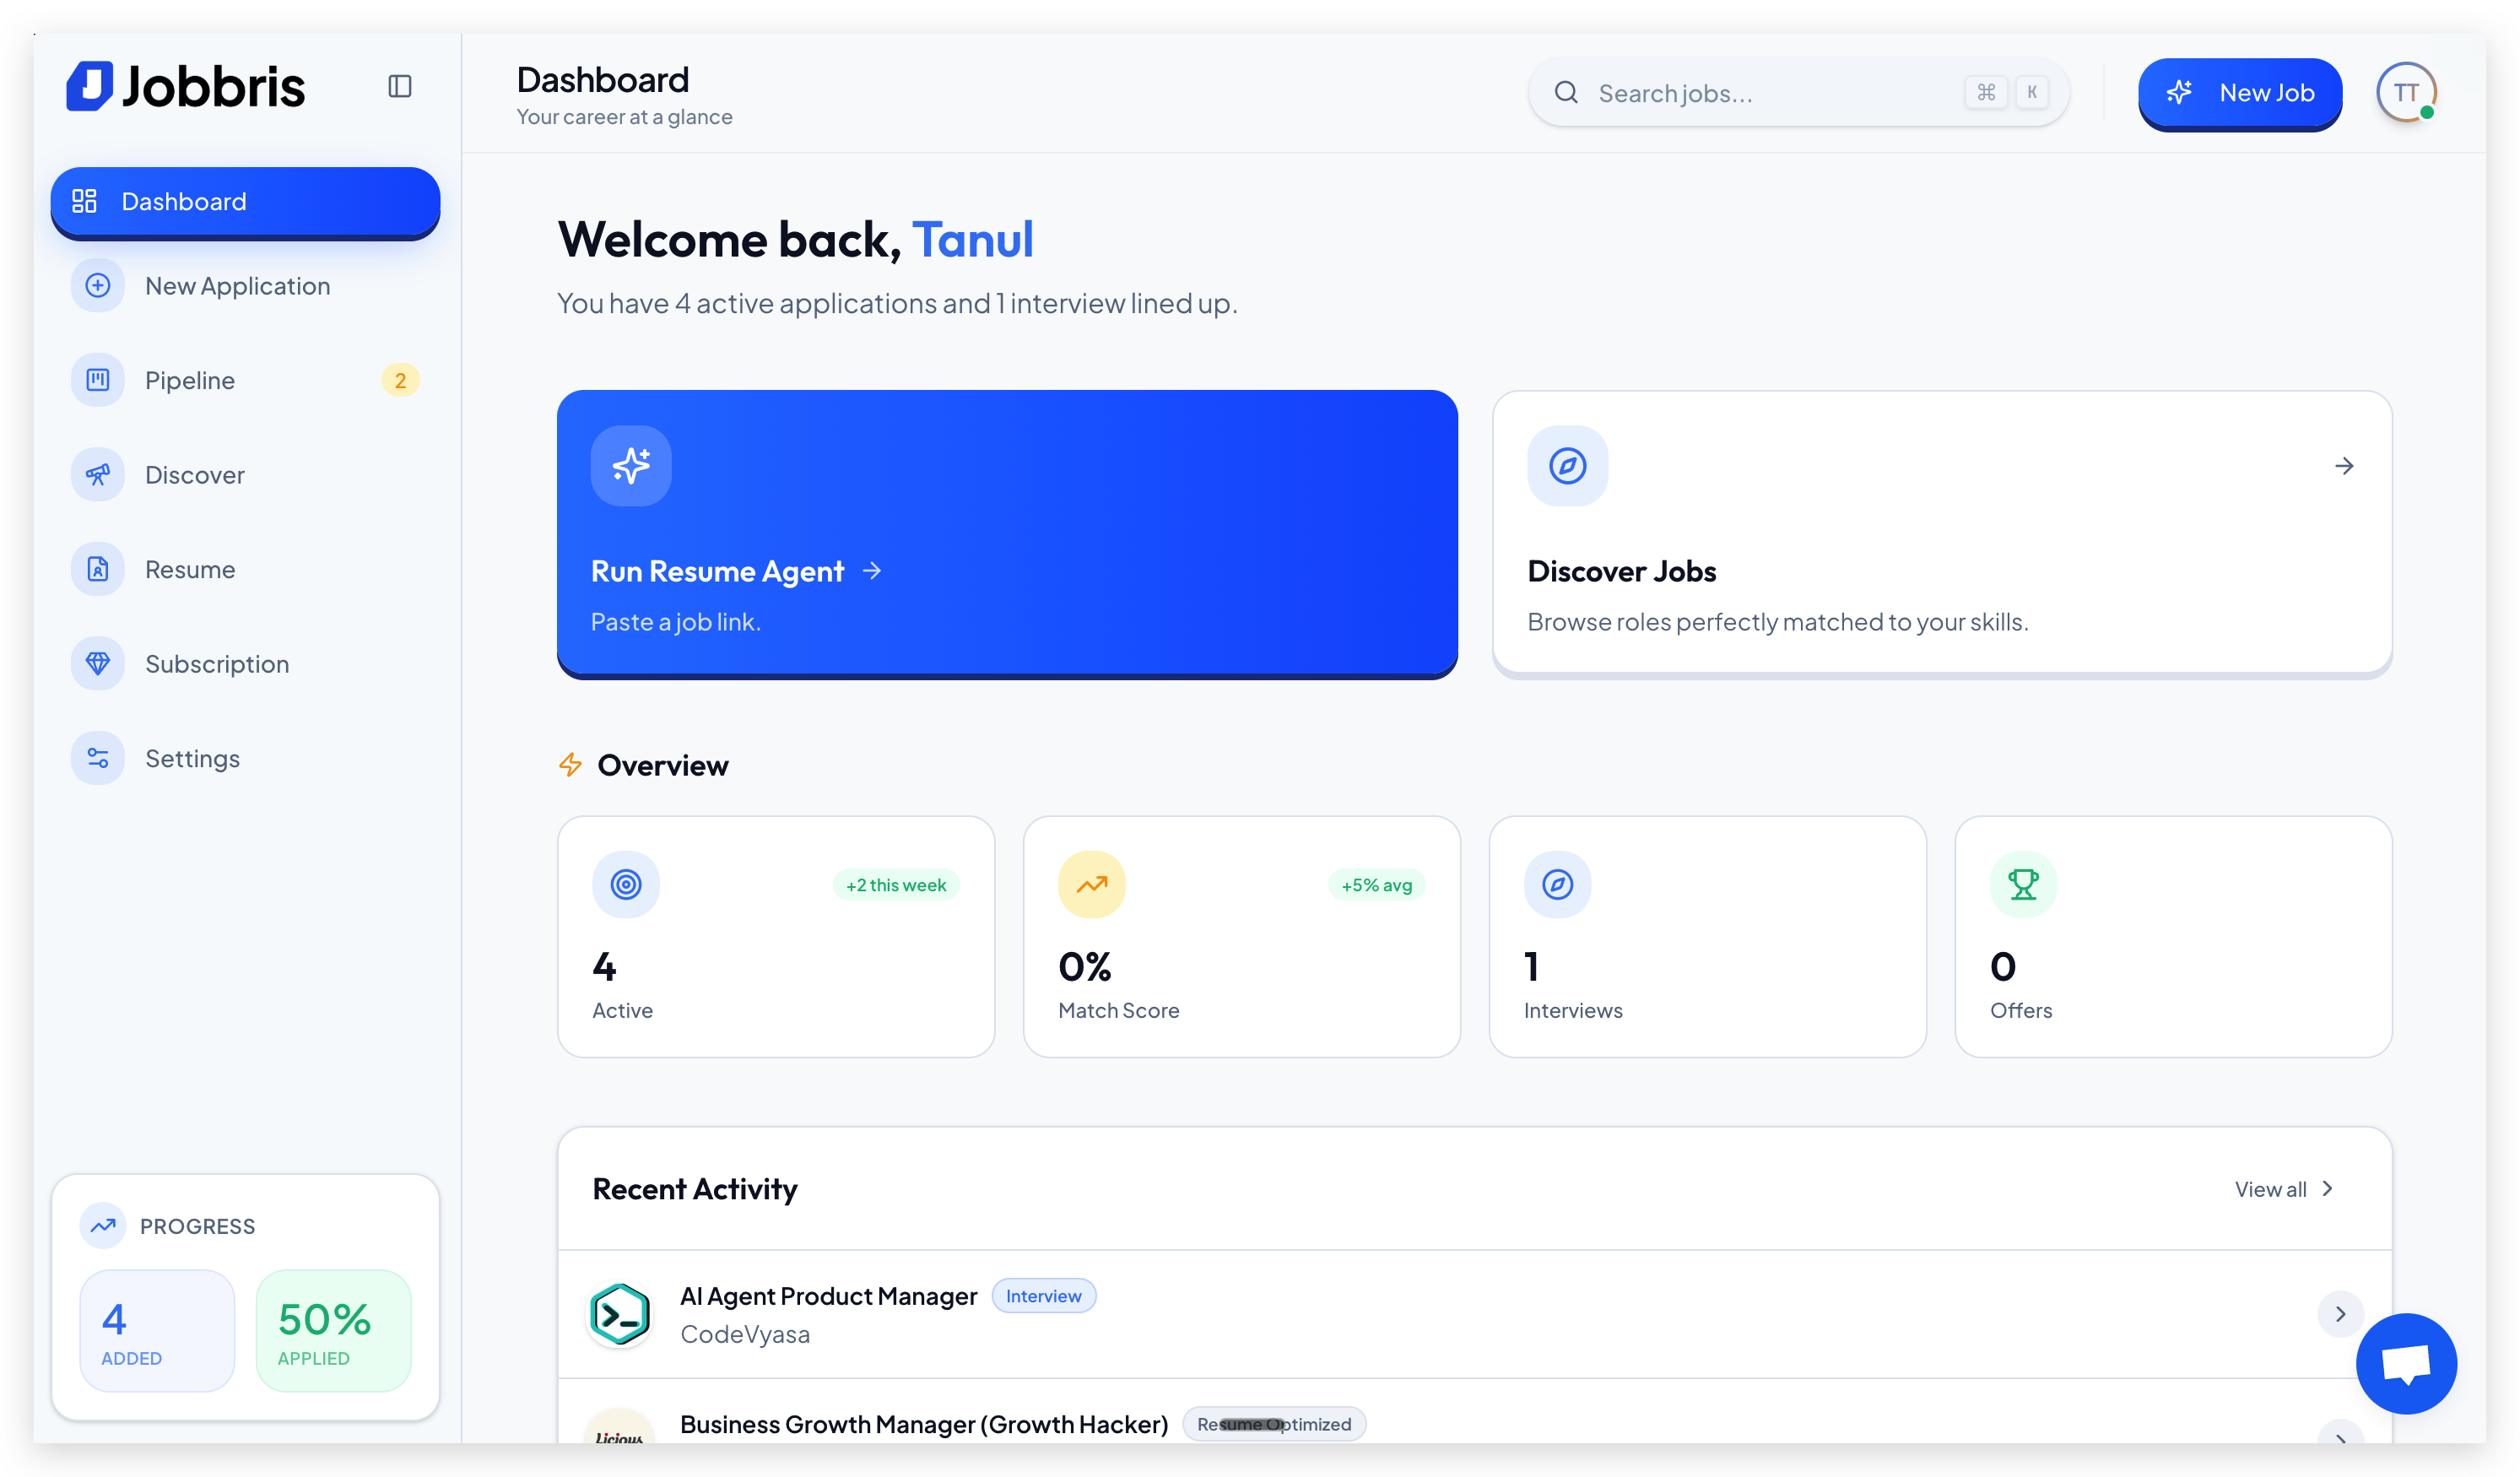The height and width of the screenshot is (1477, 2520).
Task: Focus the Search jobs input field
Action: [x=1770, y=93]
